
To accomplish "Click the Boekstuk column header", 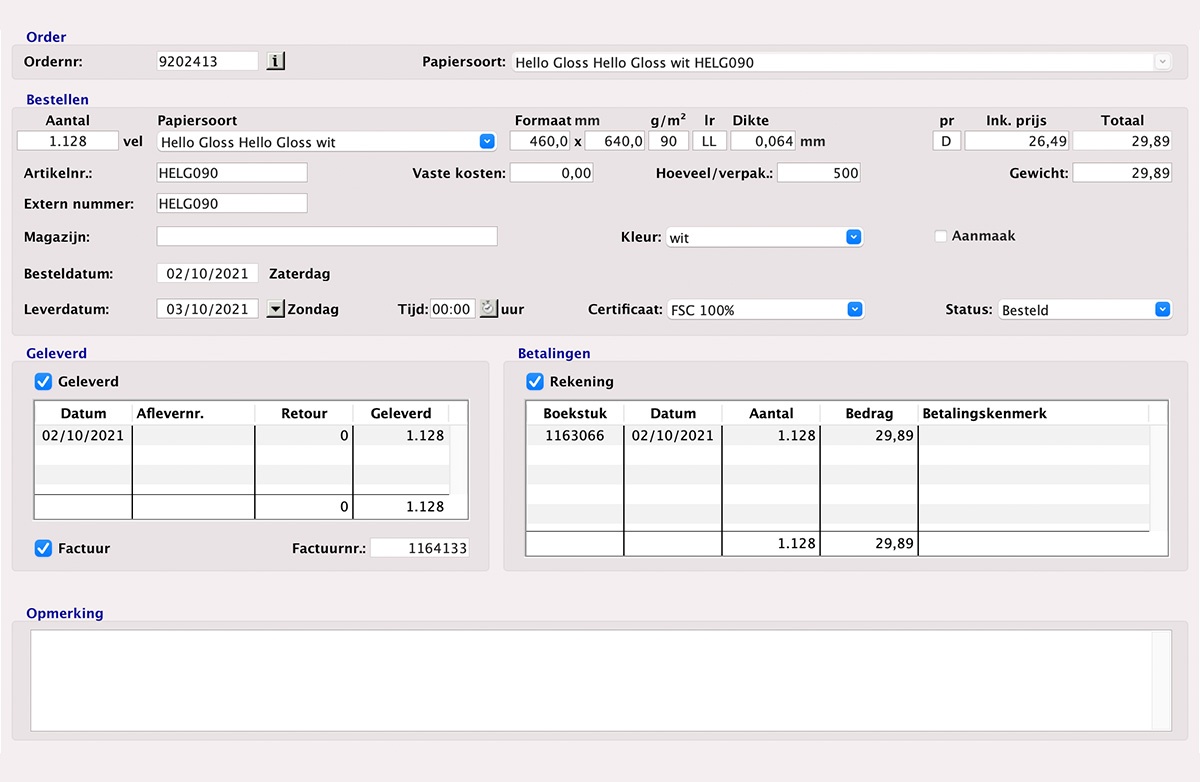I will pos(575,413).
